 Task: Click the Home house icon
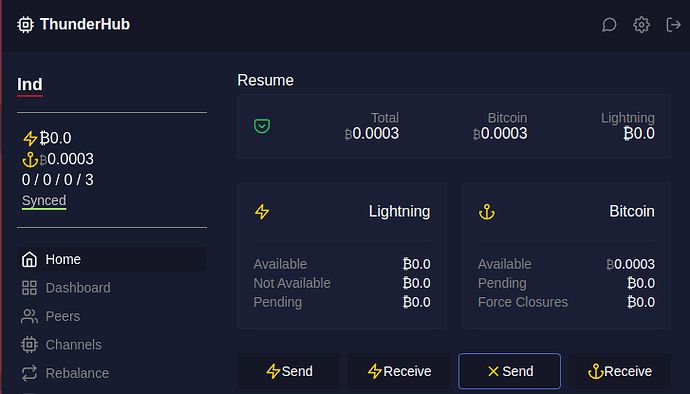tap(29, 259)
